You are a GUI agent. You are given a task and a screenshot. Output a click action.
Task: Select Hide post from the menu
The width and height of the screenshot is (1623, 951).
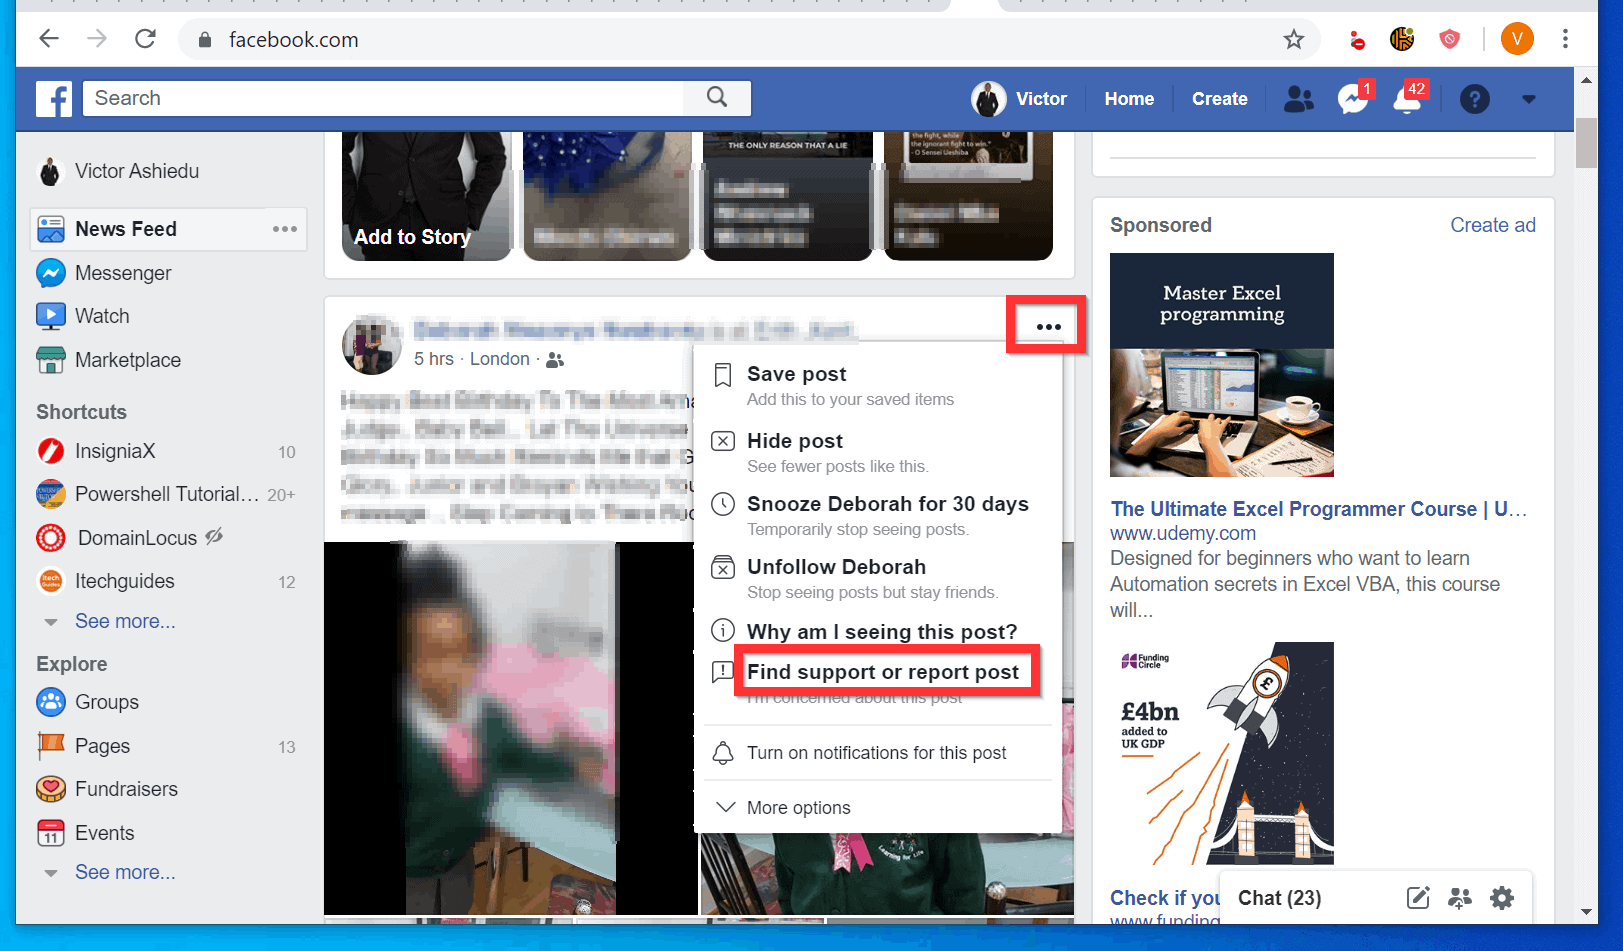click(794, 441)
